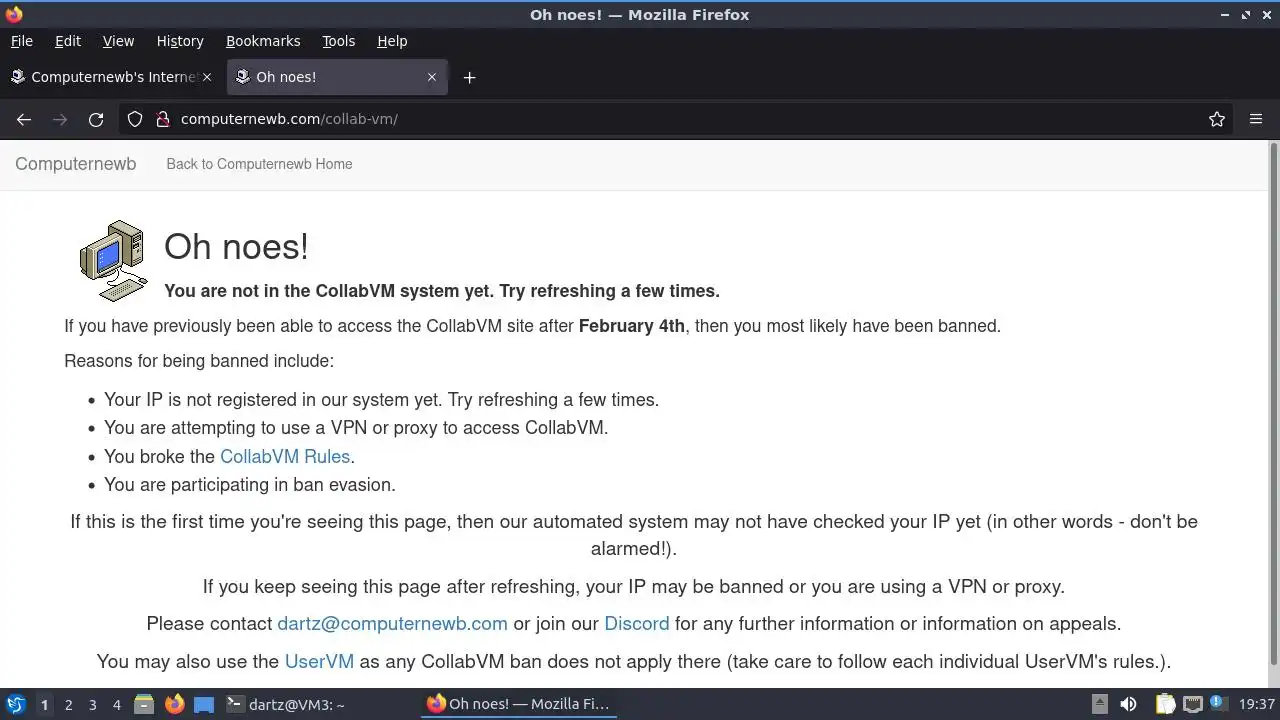Open the taskbar application menu launcher

pos(15,704)
